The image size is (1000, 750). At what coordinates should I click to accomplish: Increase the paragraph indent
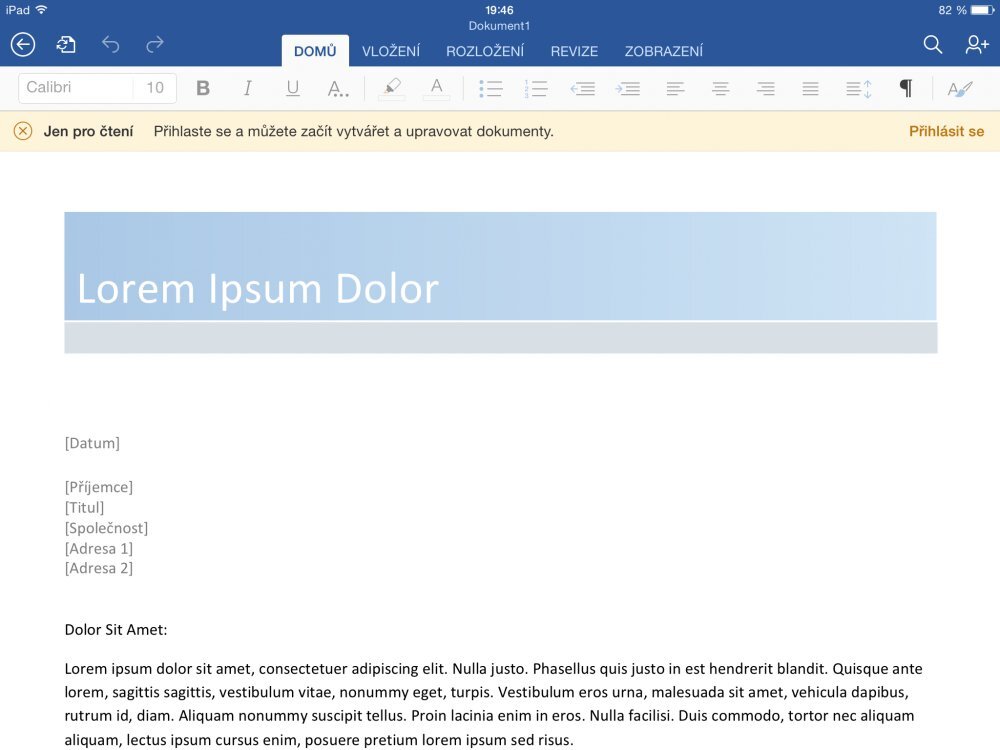(629, 88)
